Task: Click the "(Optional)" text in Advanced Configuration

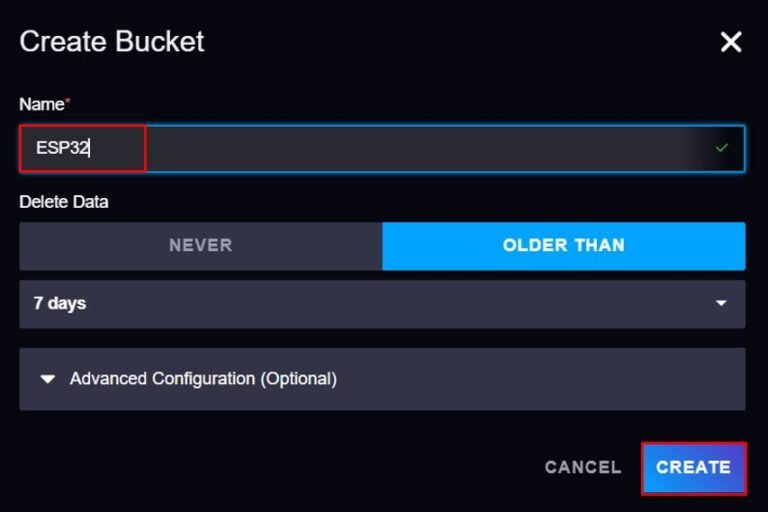Action: [x=298, y=380]
